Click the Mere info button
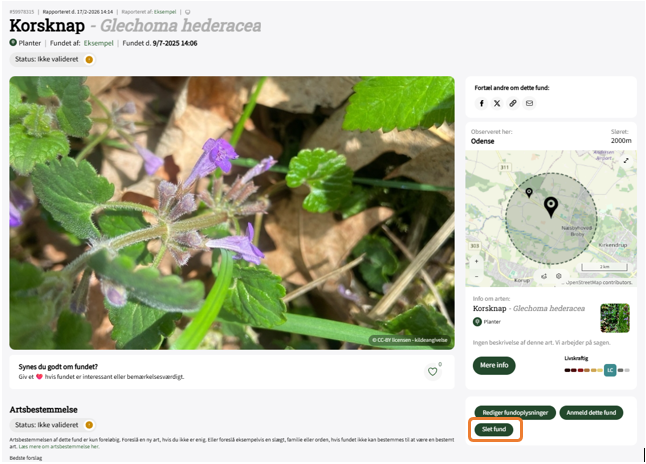The height and width of the screenshot is (464, 646). click(494, 365)
